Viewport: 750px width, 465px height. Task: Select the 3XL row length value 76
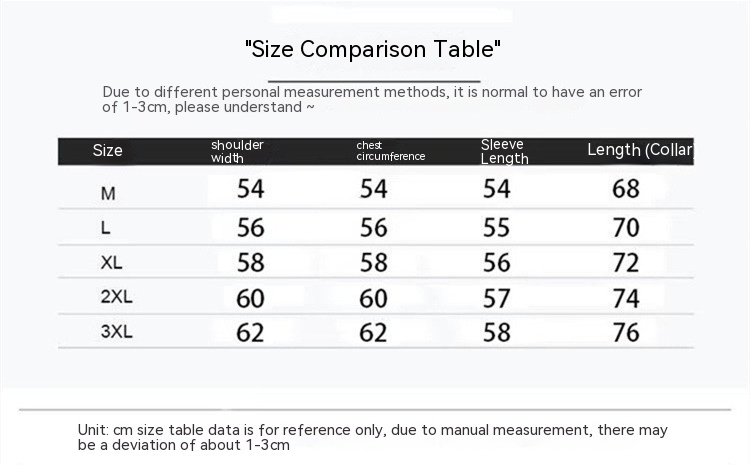pos(626,333)
